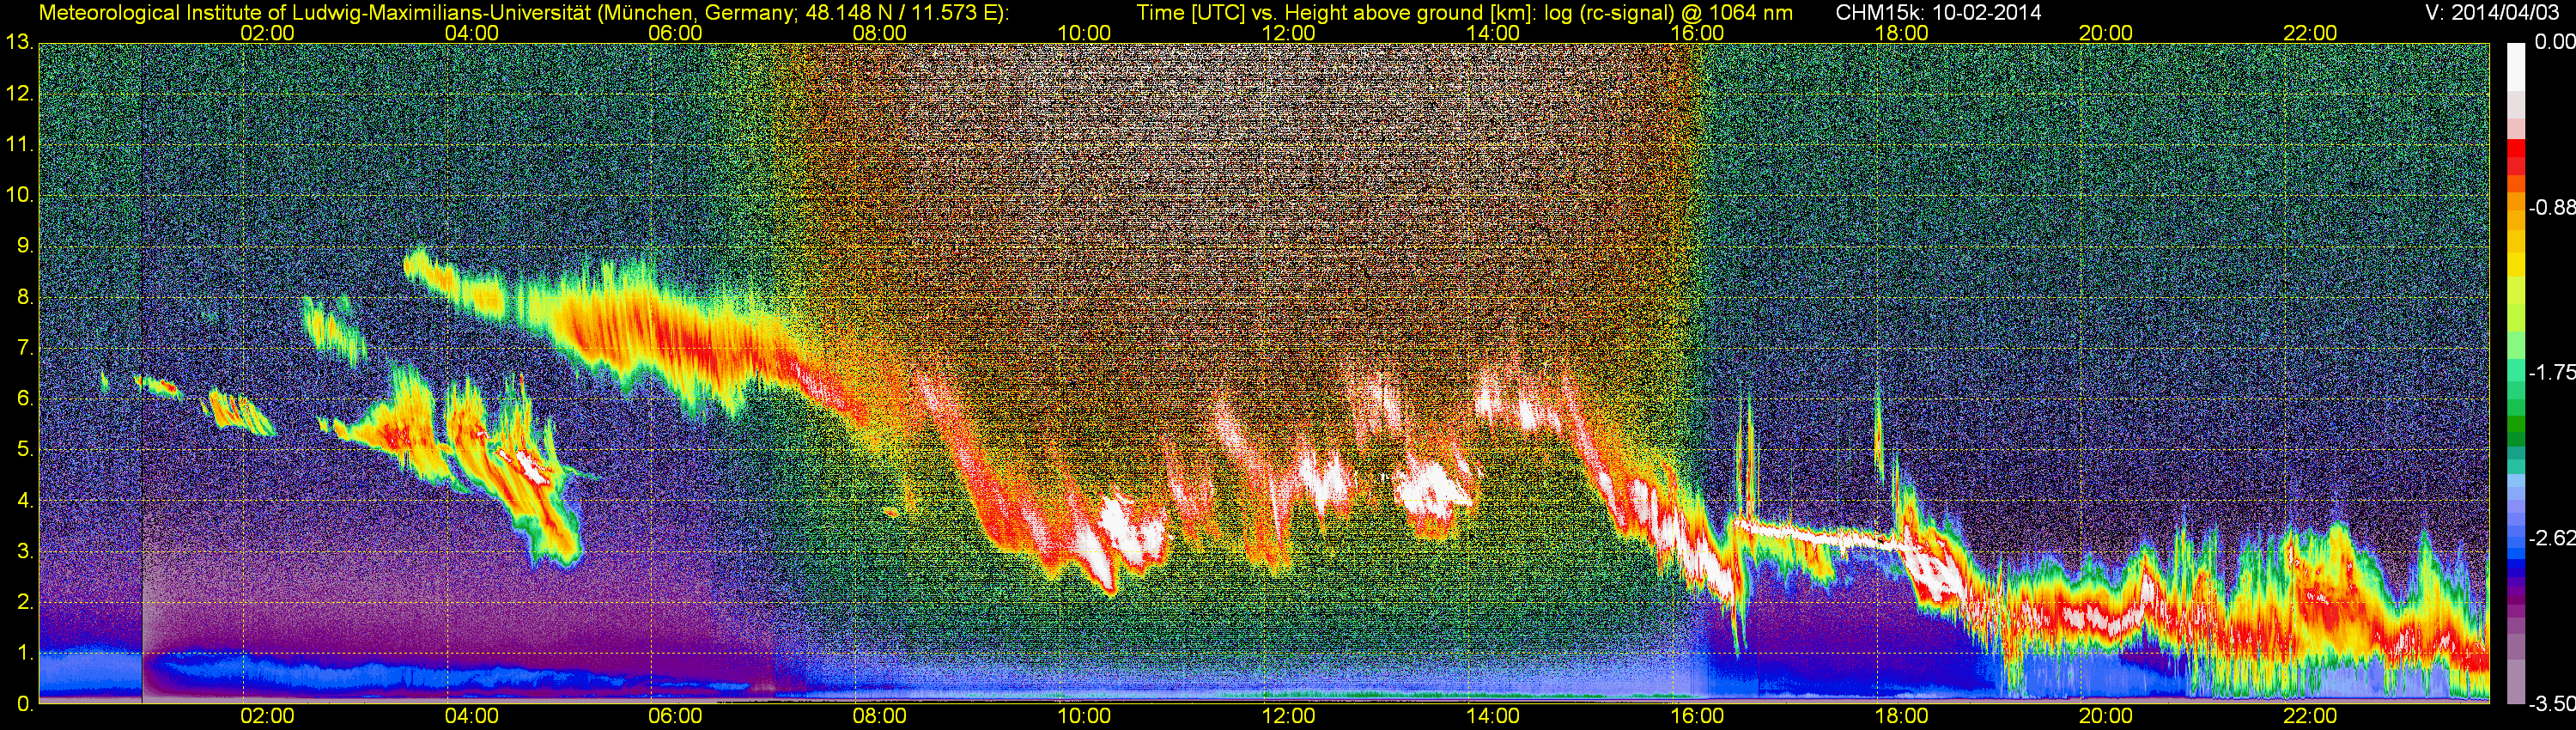This screenshot has height=730, width=2576.
Task: Click the '20:00' label on the lower time axis
Action: [x=2107, y=717]
